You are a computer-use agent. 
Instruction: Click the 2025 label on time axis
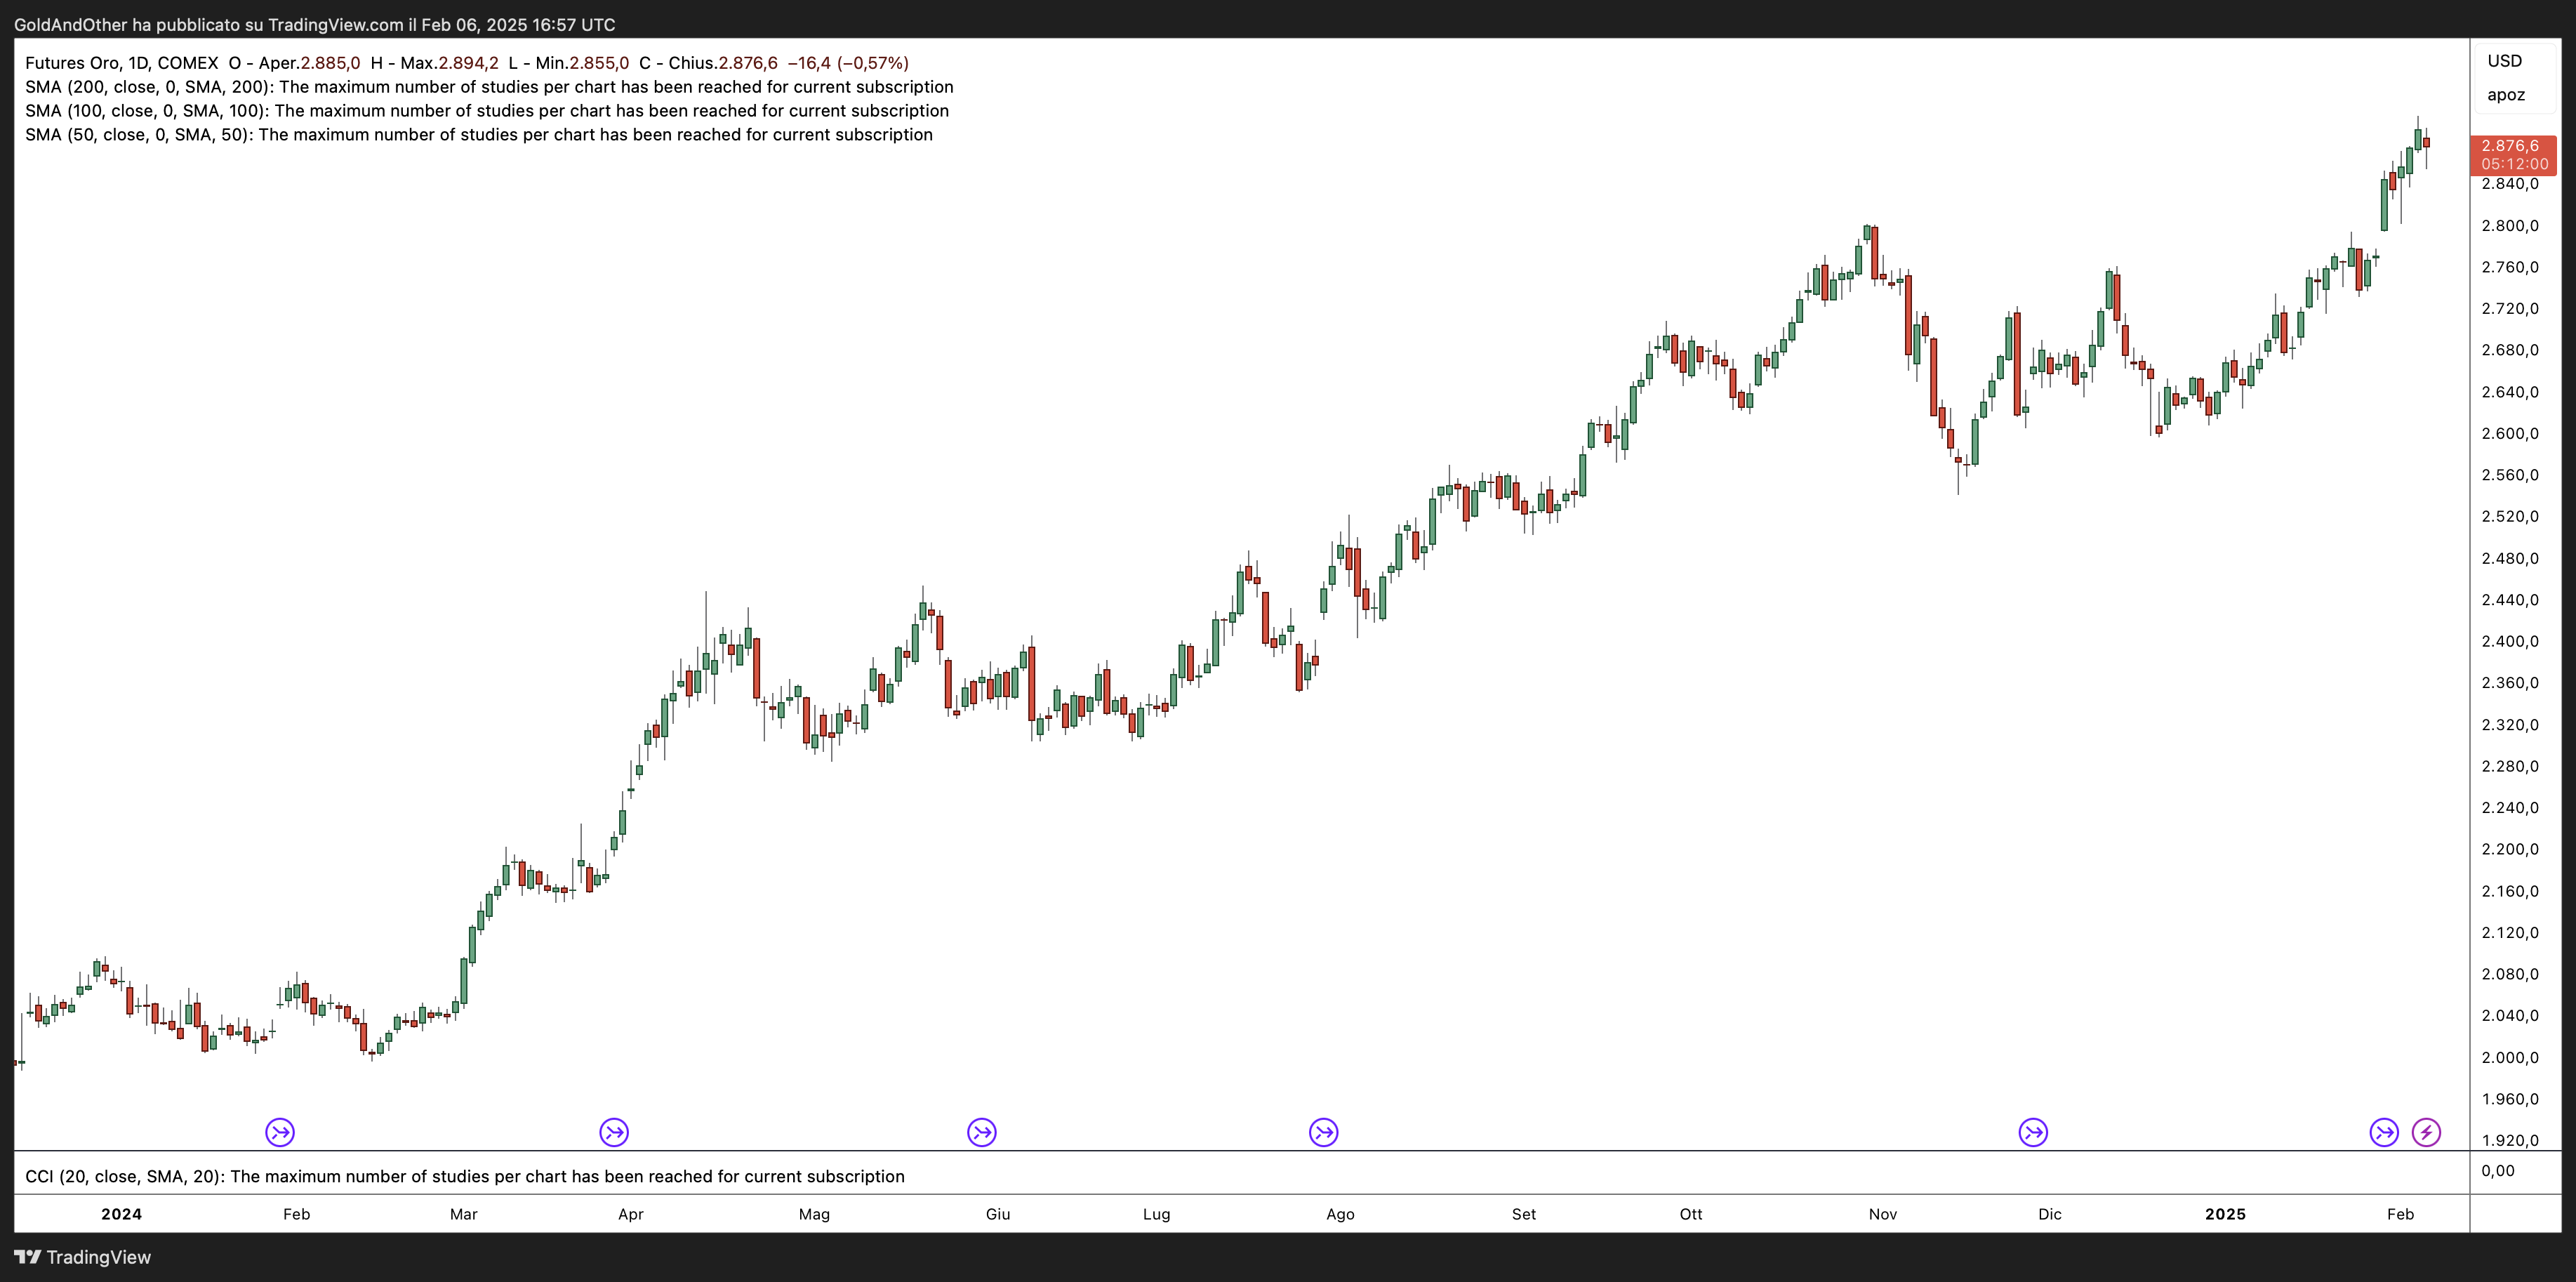click(x=2225, y=1214)
